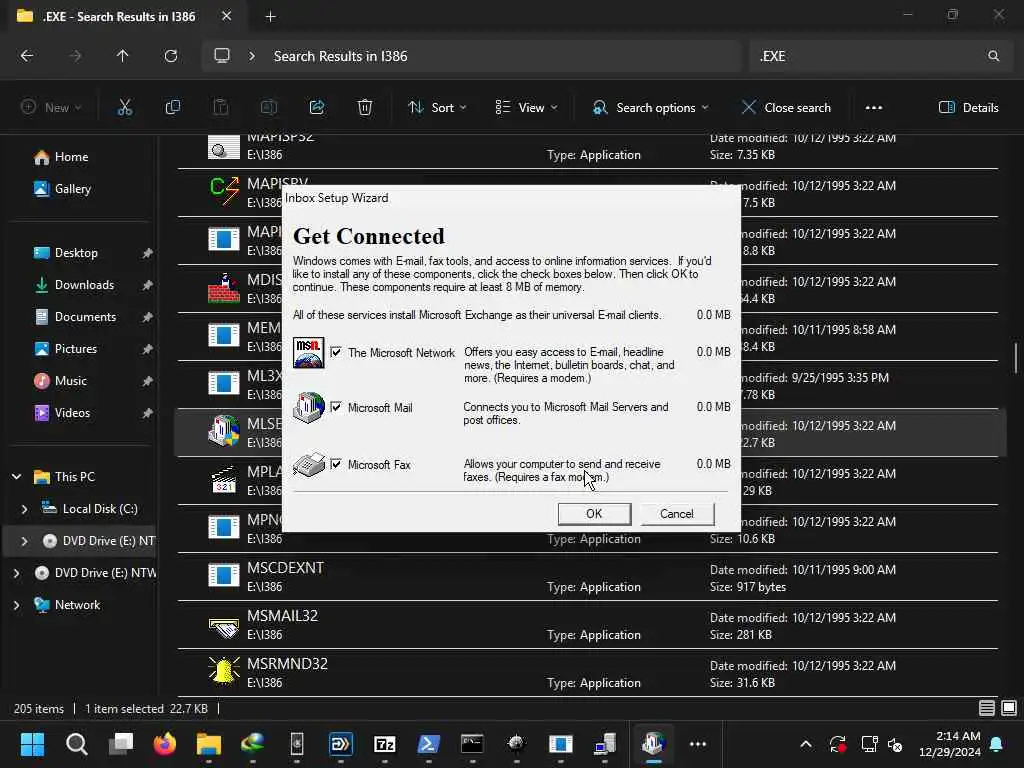Image resolution: width=1024 pixels, height=768 pixels.
Task: Open the Downloads folder
Action: click(x=84, y=285)
